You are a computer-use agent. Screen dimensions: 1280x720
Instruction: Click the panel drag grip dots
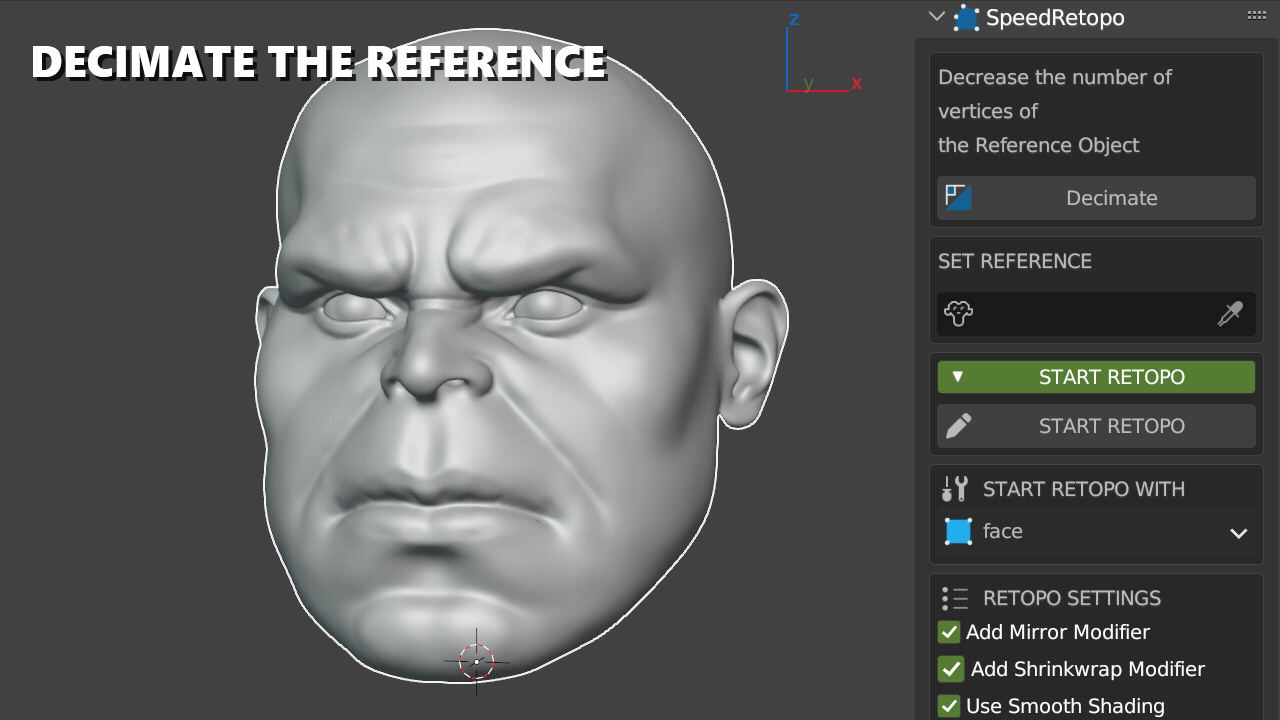pyautogui.click(x=1257, y=15)
